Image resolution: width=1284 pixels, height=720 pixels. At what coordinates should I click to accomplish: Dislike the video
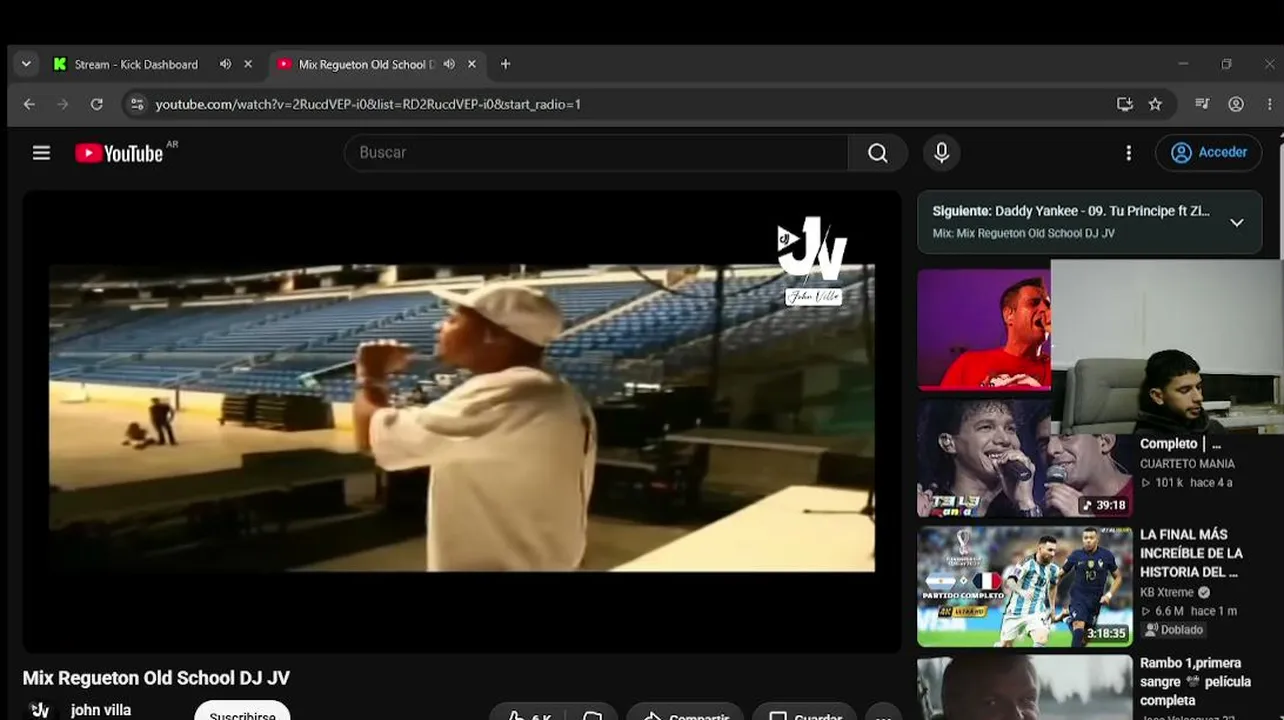point(593,714)
